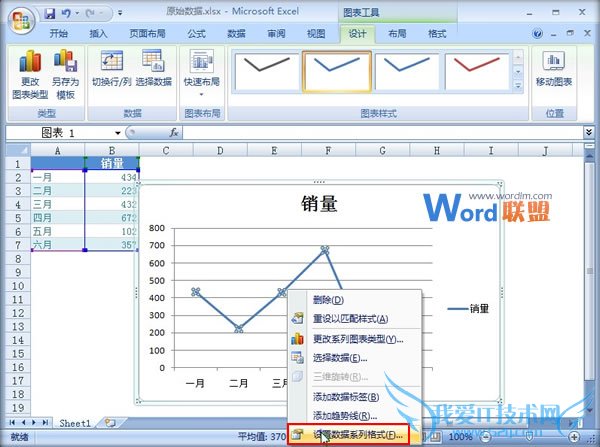Click cell containing 一月

57,178
